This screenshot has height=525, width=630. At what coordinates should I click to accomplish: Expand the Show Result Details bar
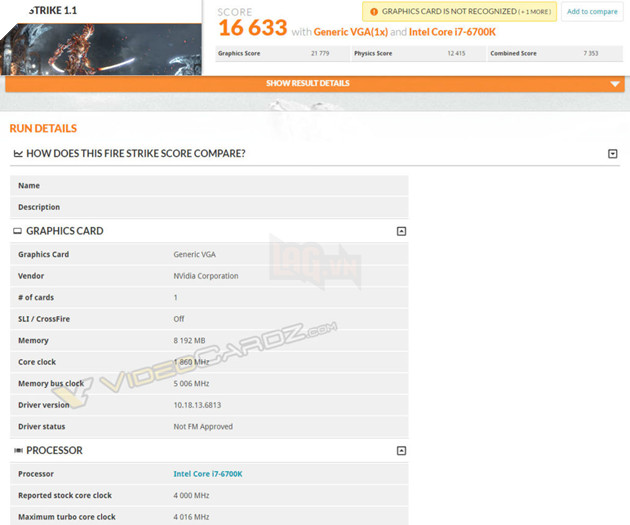coord(315,84)
